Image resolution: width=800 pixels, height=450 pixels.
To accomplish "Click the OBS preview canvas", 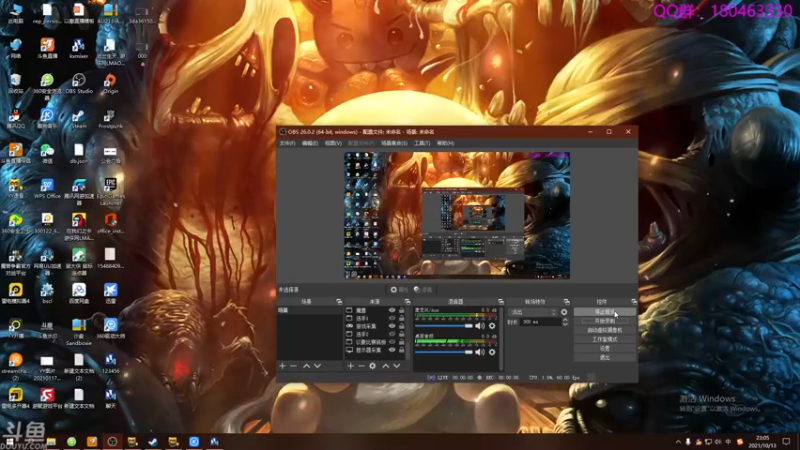I will (457, 215).
